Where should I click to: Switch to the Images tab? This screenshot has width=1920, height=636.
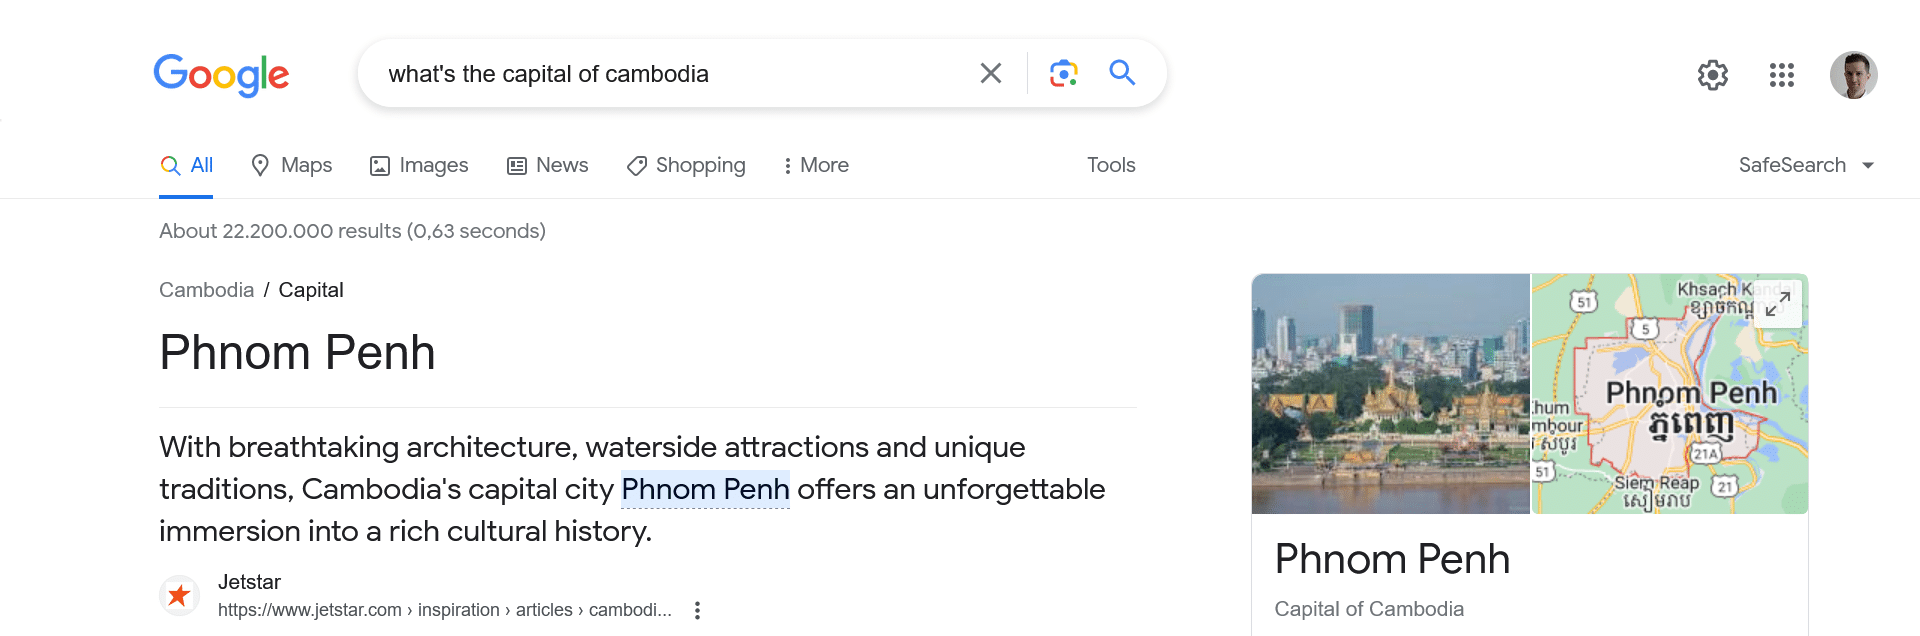point(419,165)
